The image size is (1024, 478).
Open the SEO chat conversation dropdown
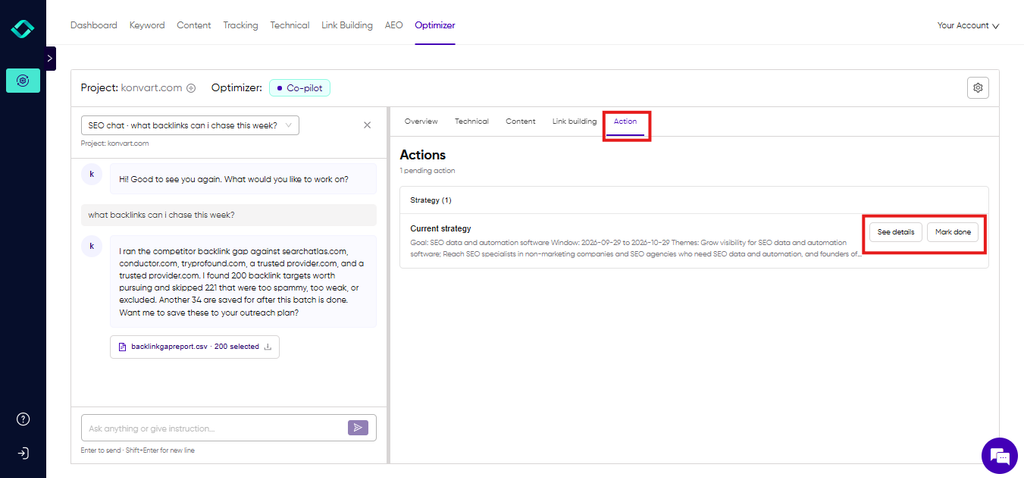(190, 125)
